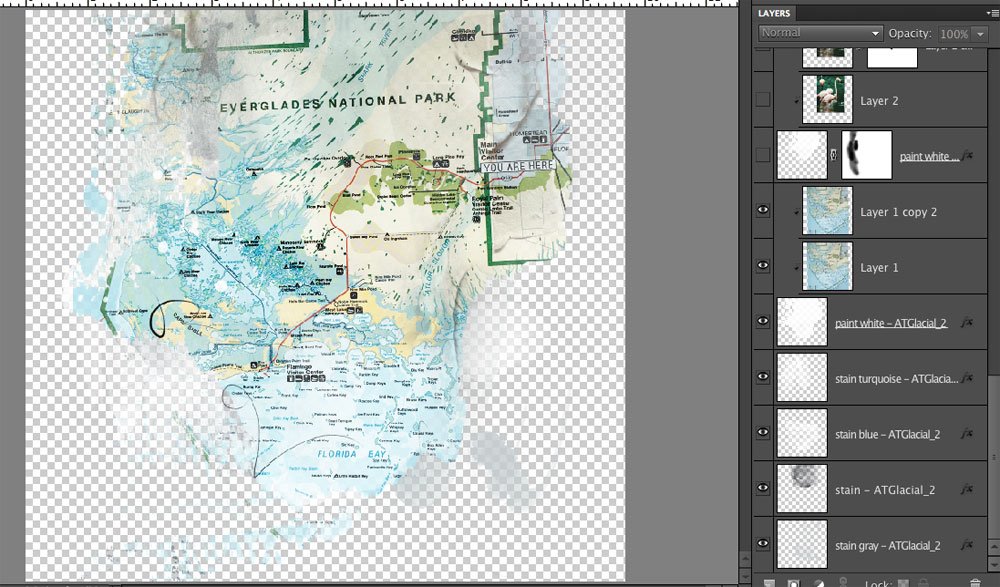Click thumbnail of stain gray layer
This screenshot has width=1000, height=587.
click(x=802, y=544)
